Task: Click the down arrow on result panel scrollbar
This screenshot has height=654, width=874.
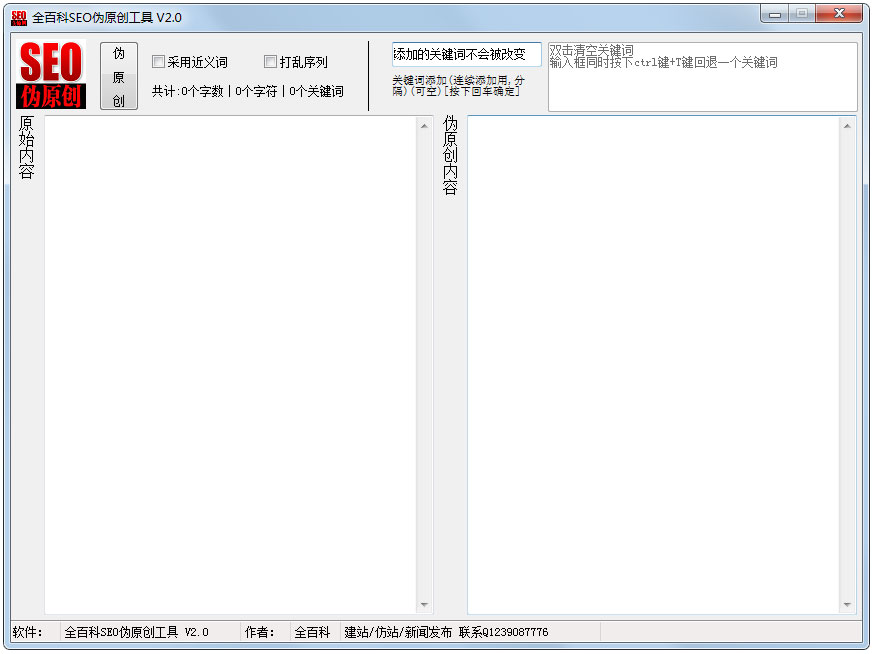Action: coord(846,604)
